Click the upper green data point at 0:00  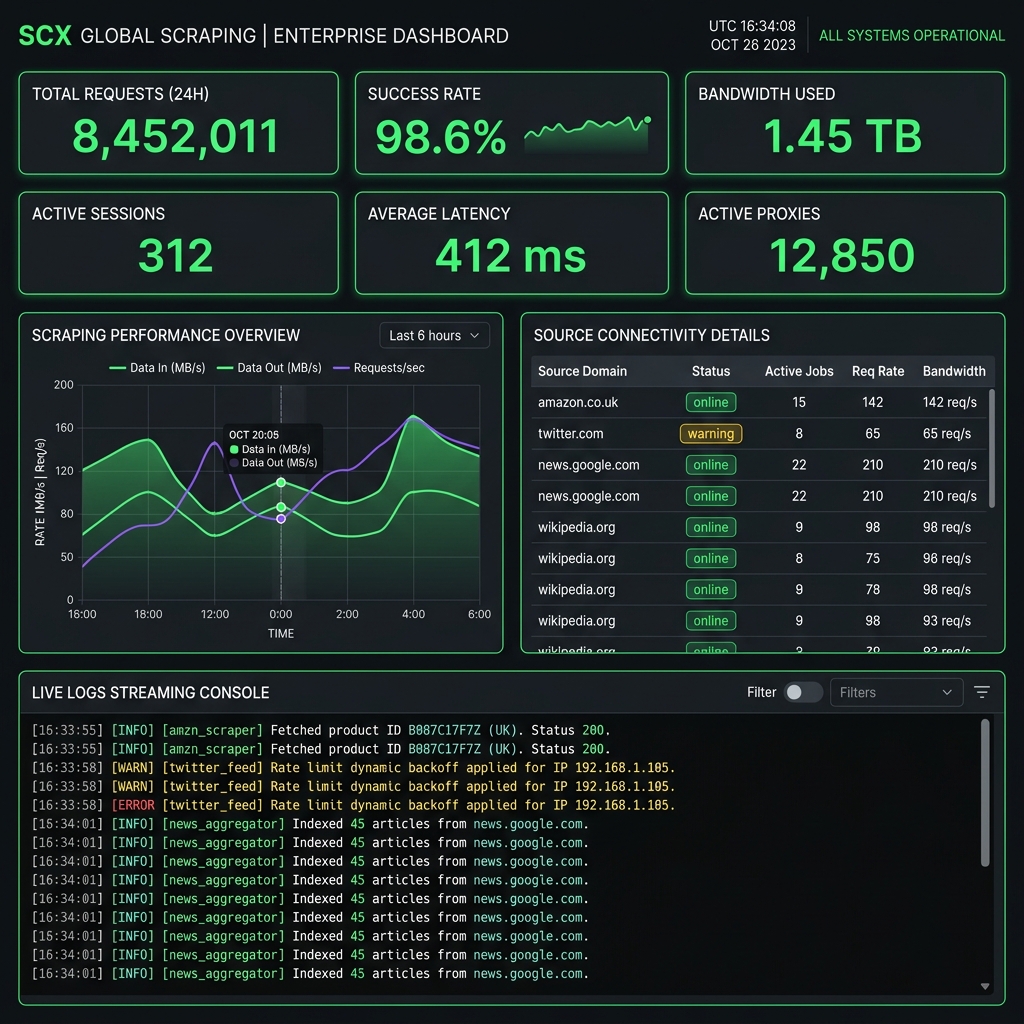(281, 483)
